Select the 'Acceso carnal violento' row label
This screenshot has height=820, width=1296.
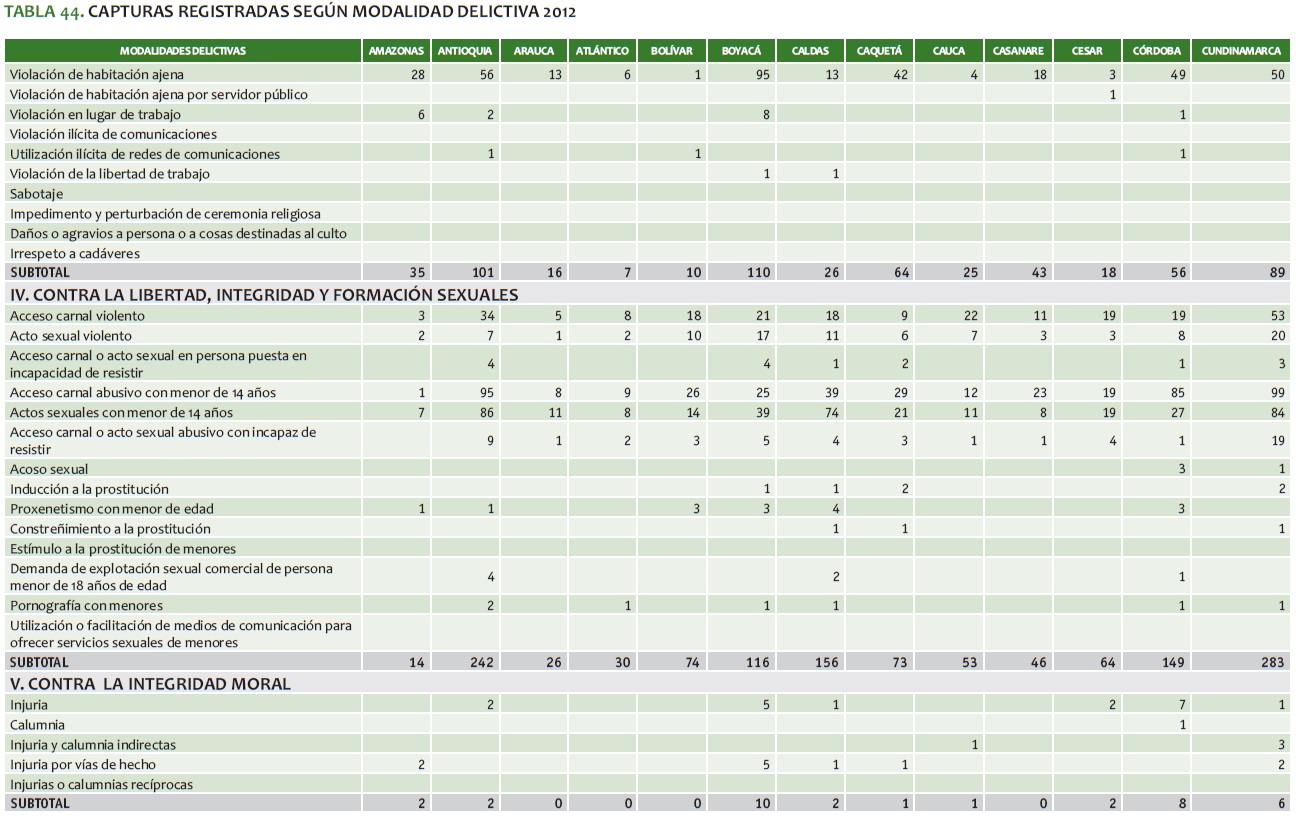click(x=76, y=316)
